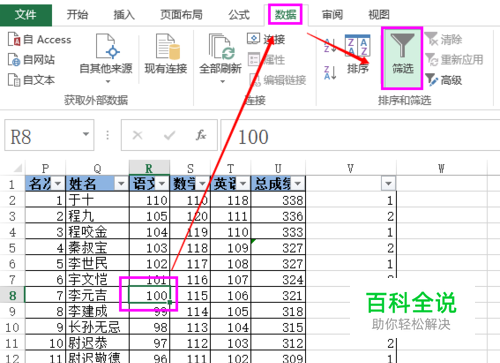Image resolution: width=500 pixels, height=363 pixels.
Task: Click the total score cell 321
Action: tap(278, 295)
